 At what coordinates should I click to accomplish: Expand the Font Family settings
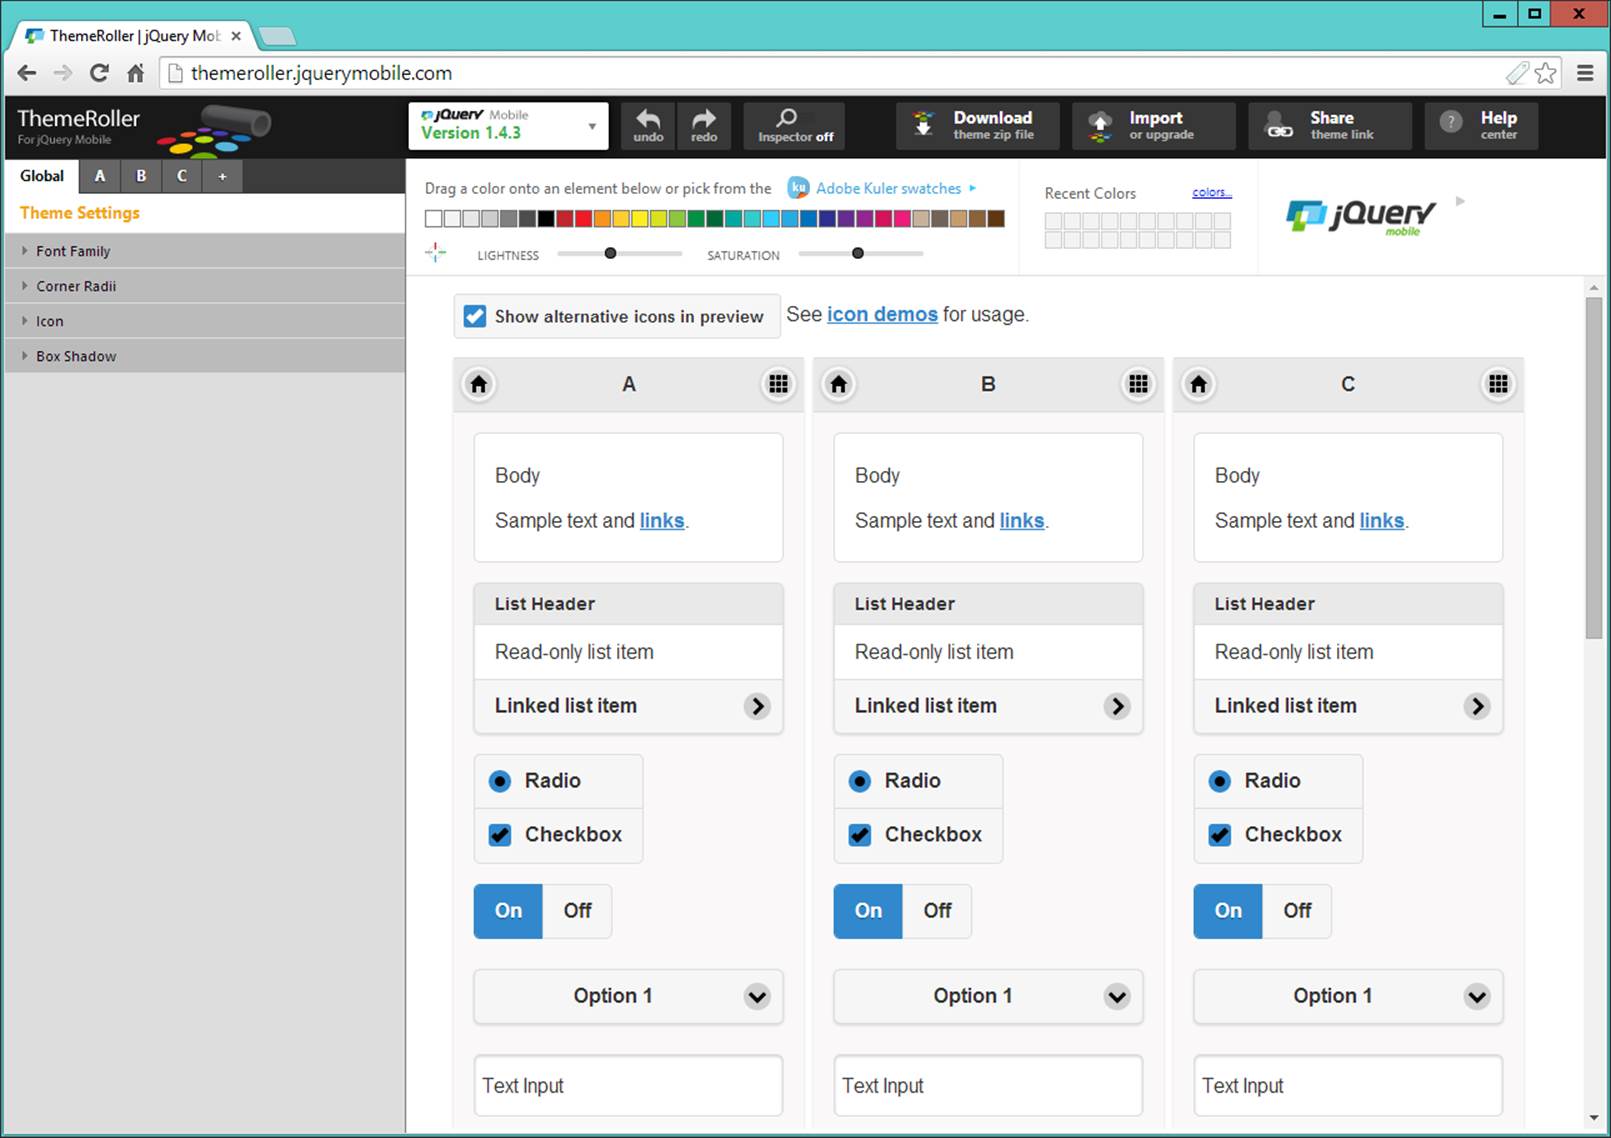coord(205,251)
